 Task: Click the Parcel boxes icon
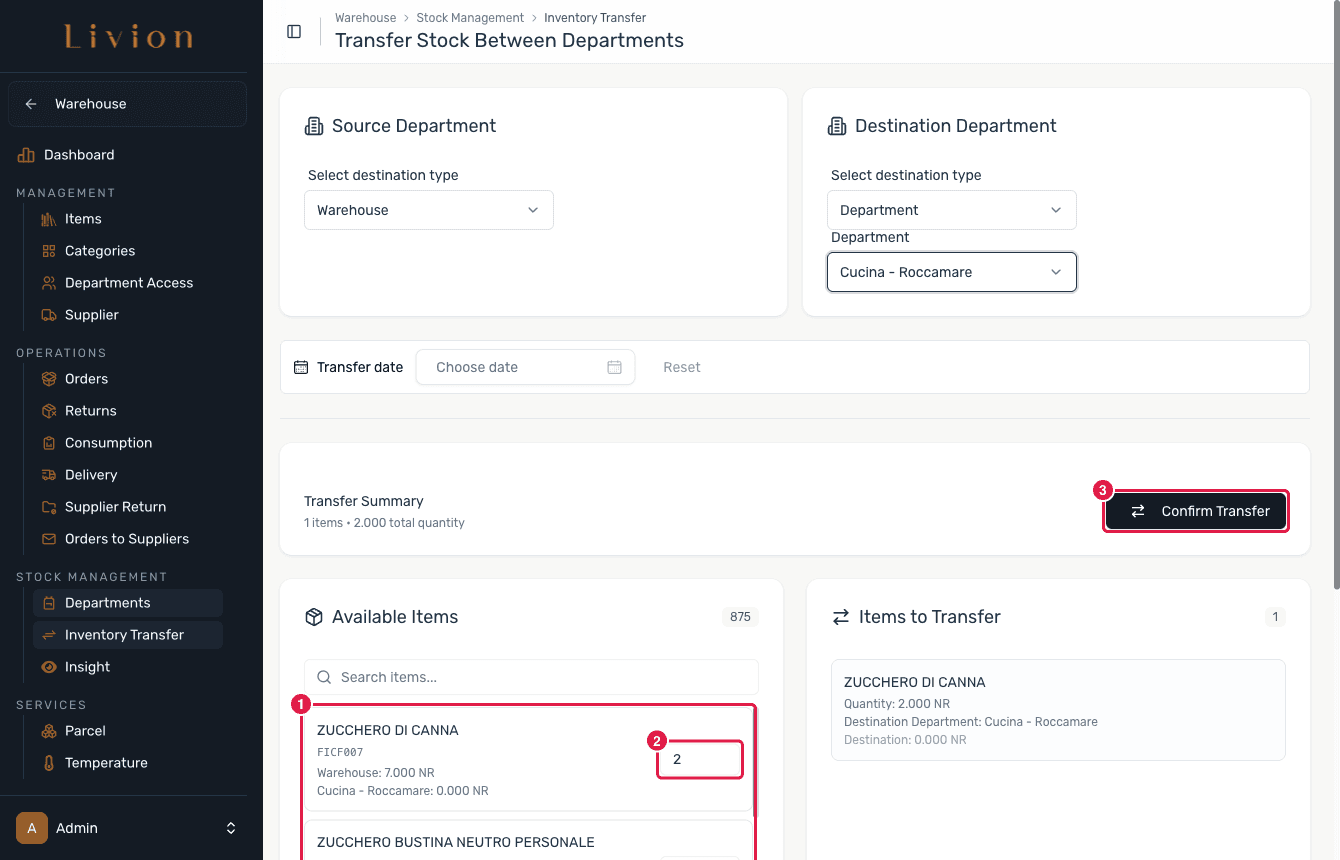(x=48, y=731)
